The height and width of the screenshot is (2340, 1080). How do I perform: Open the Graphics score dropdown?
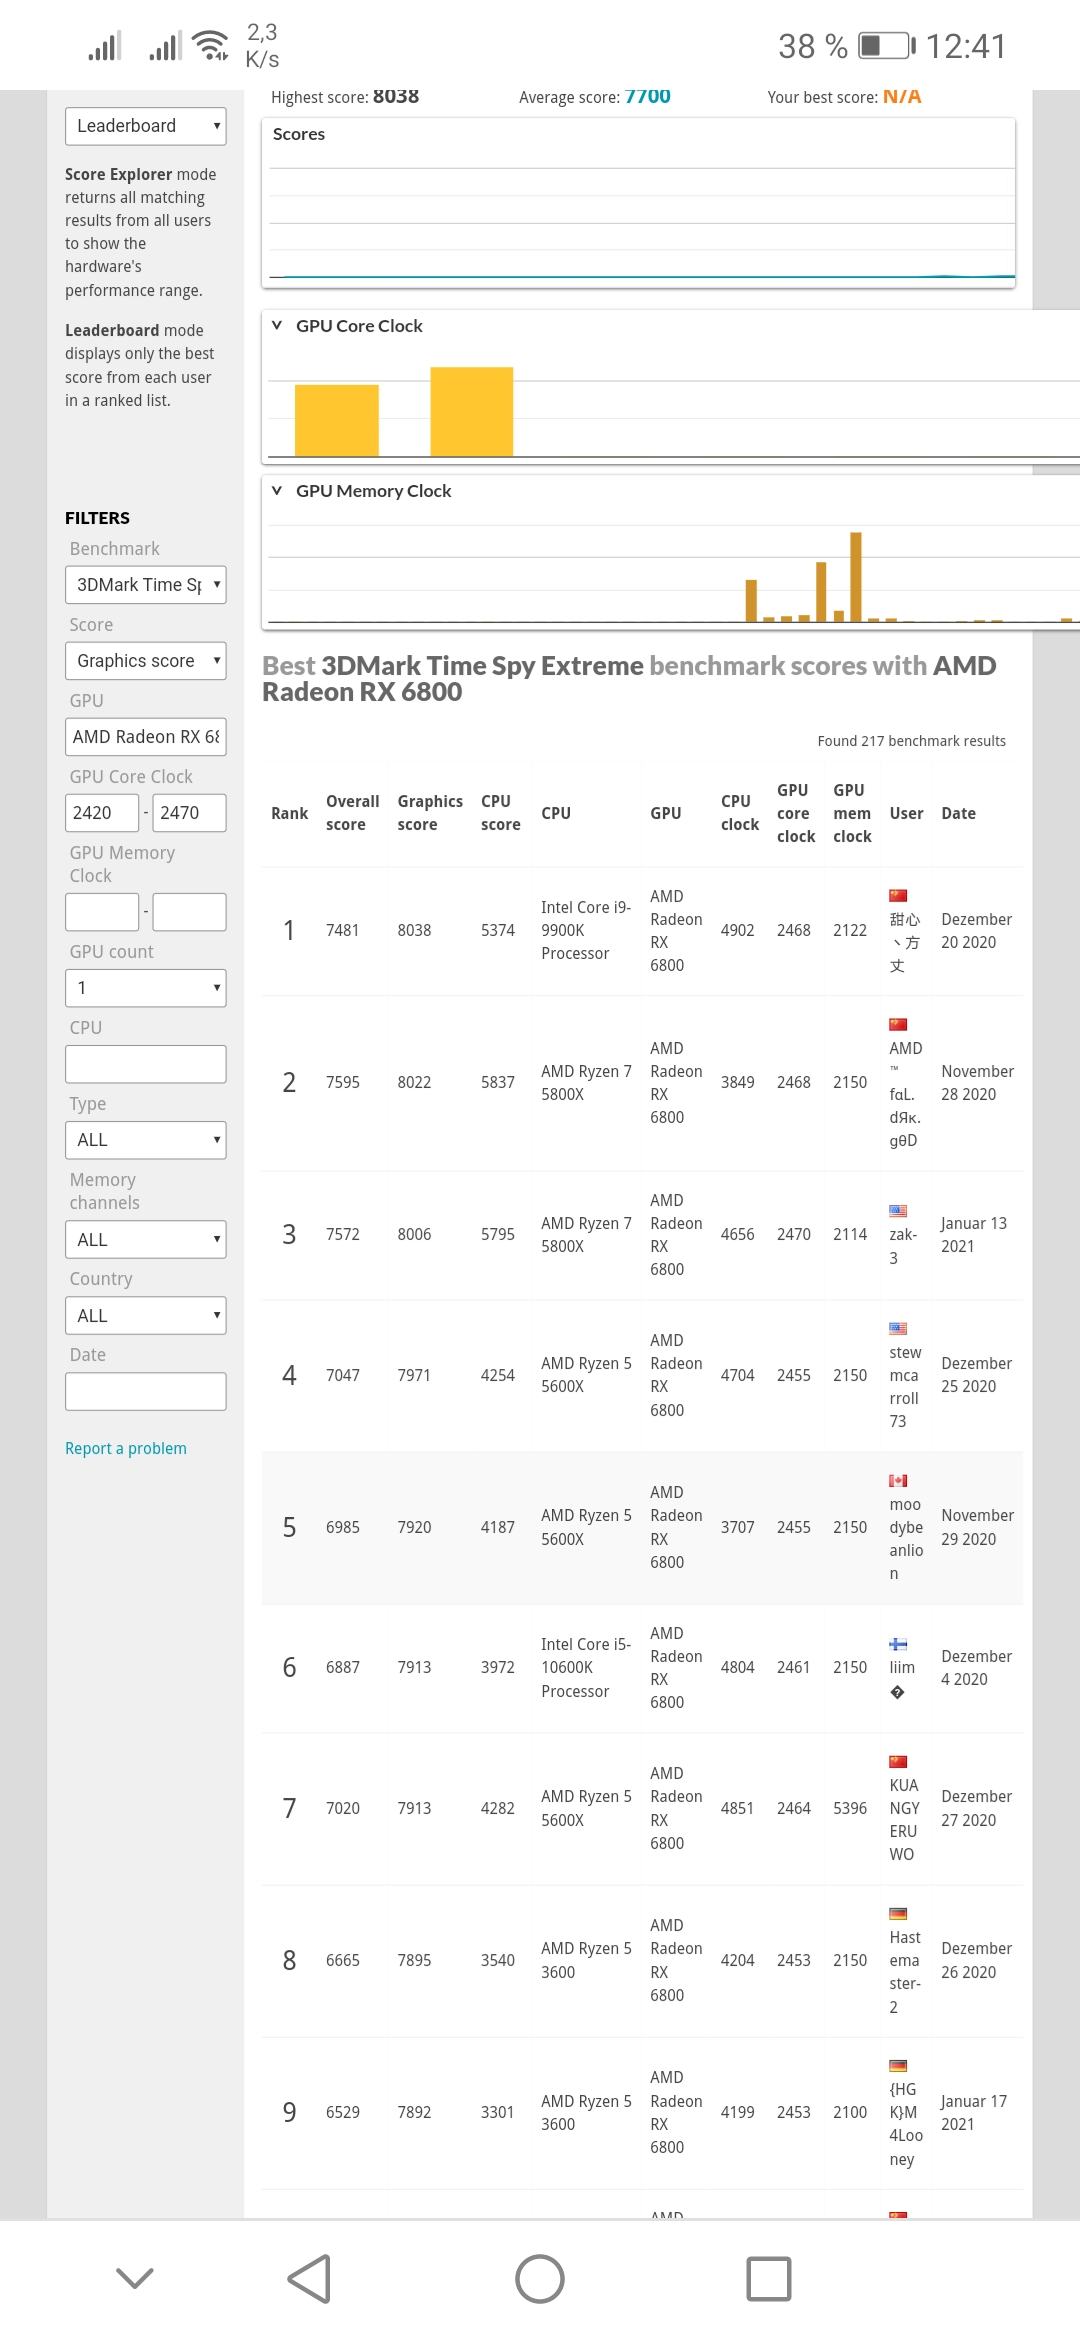click(146, 661)
